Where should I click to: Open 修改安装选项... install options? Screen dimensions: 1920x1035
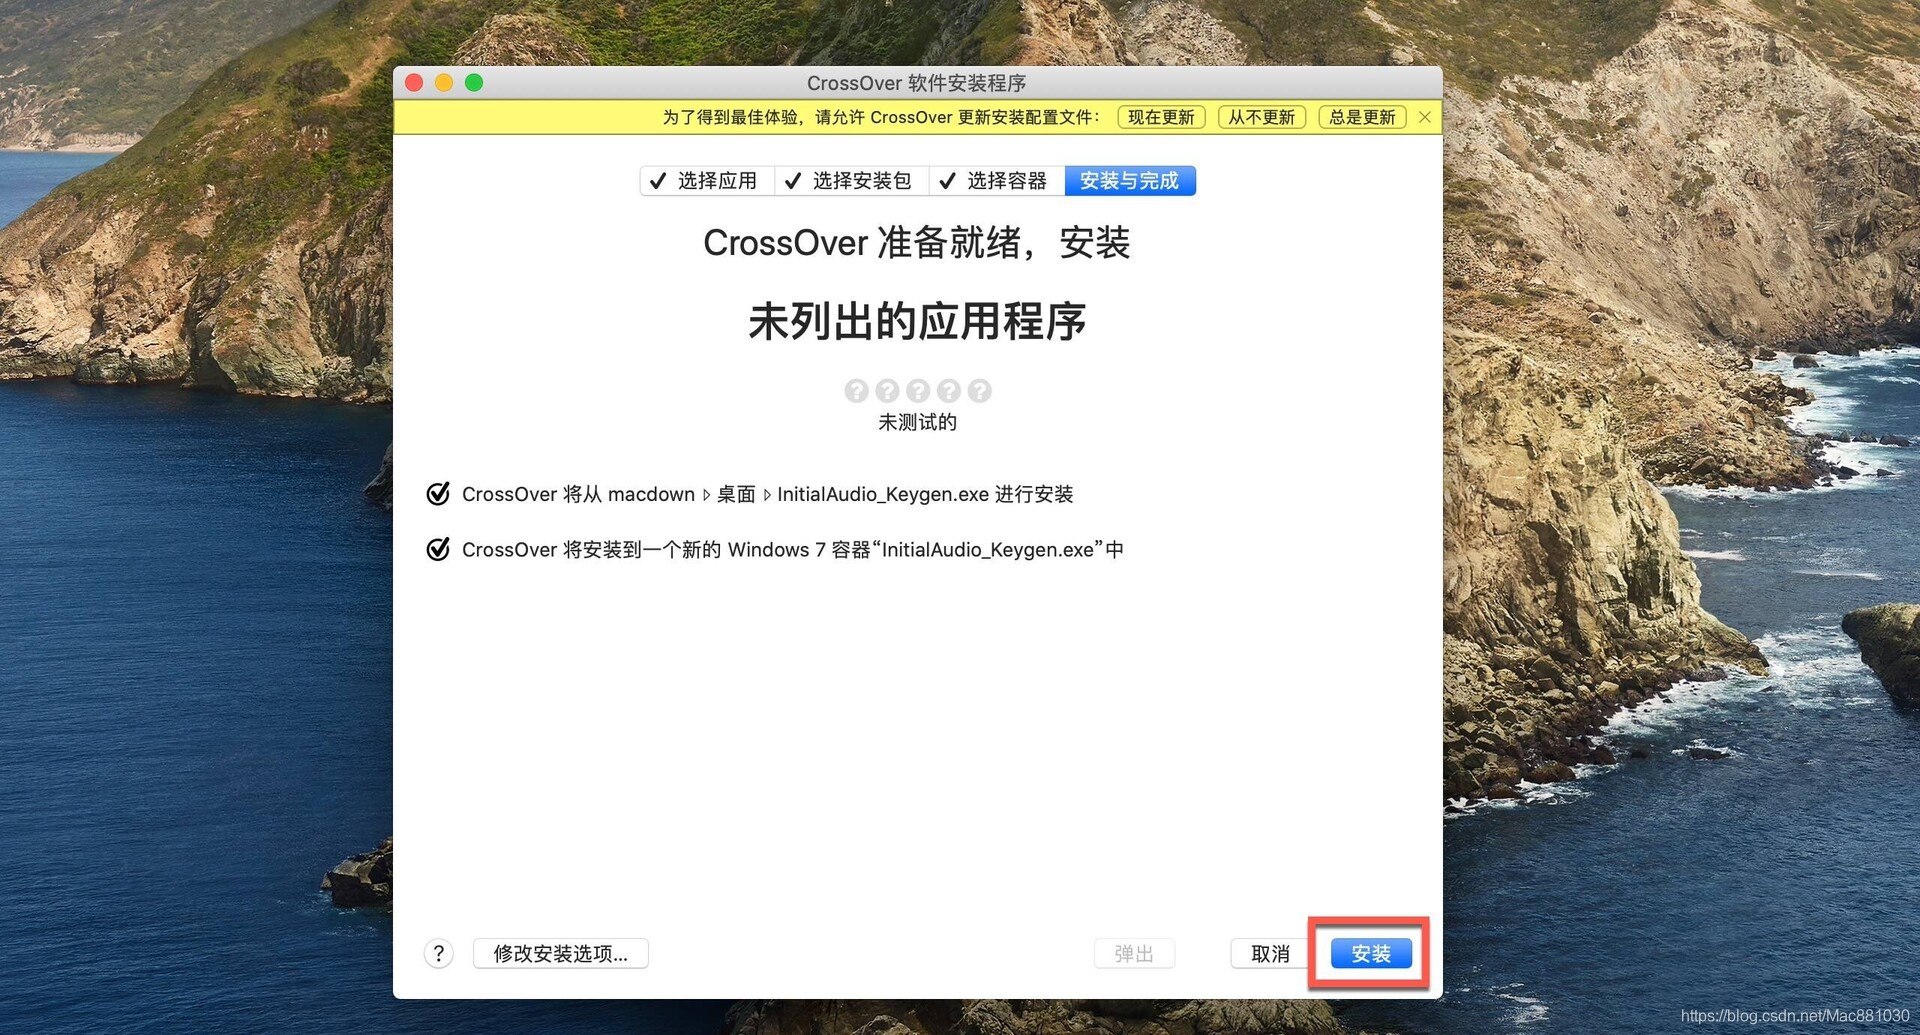coord(560,953)
